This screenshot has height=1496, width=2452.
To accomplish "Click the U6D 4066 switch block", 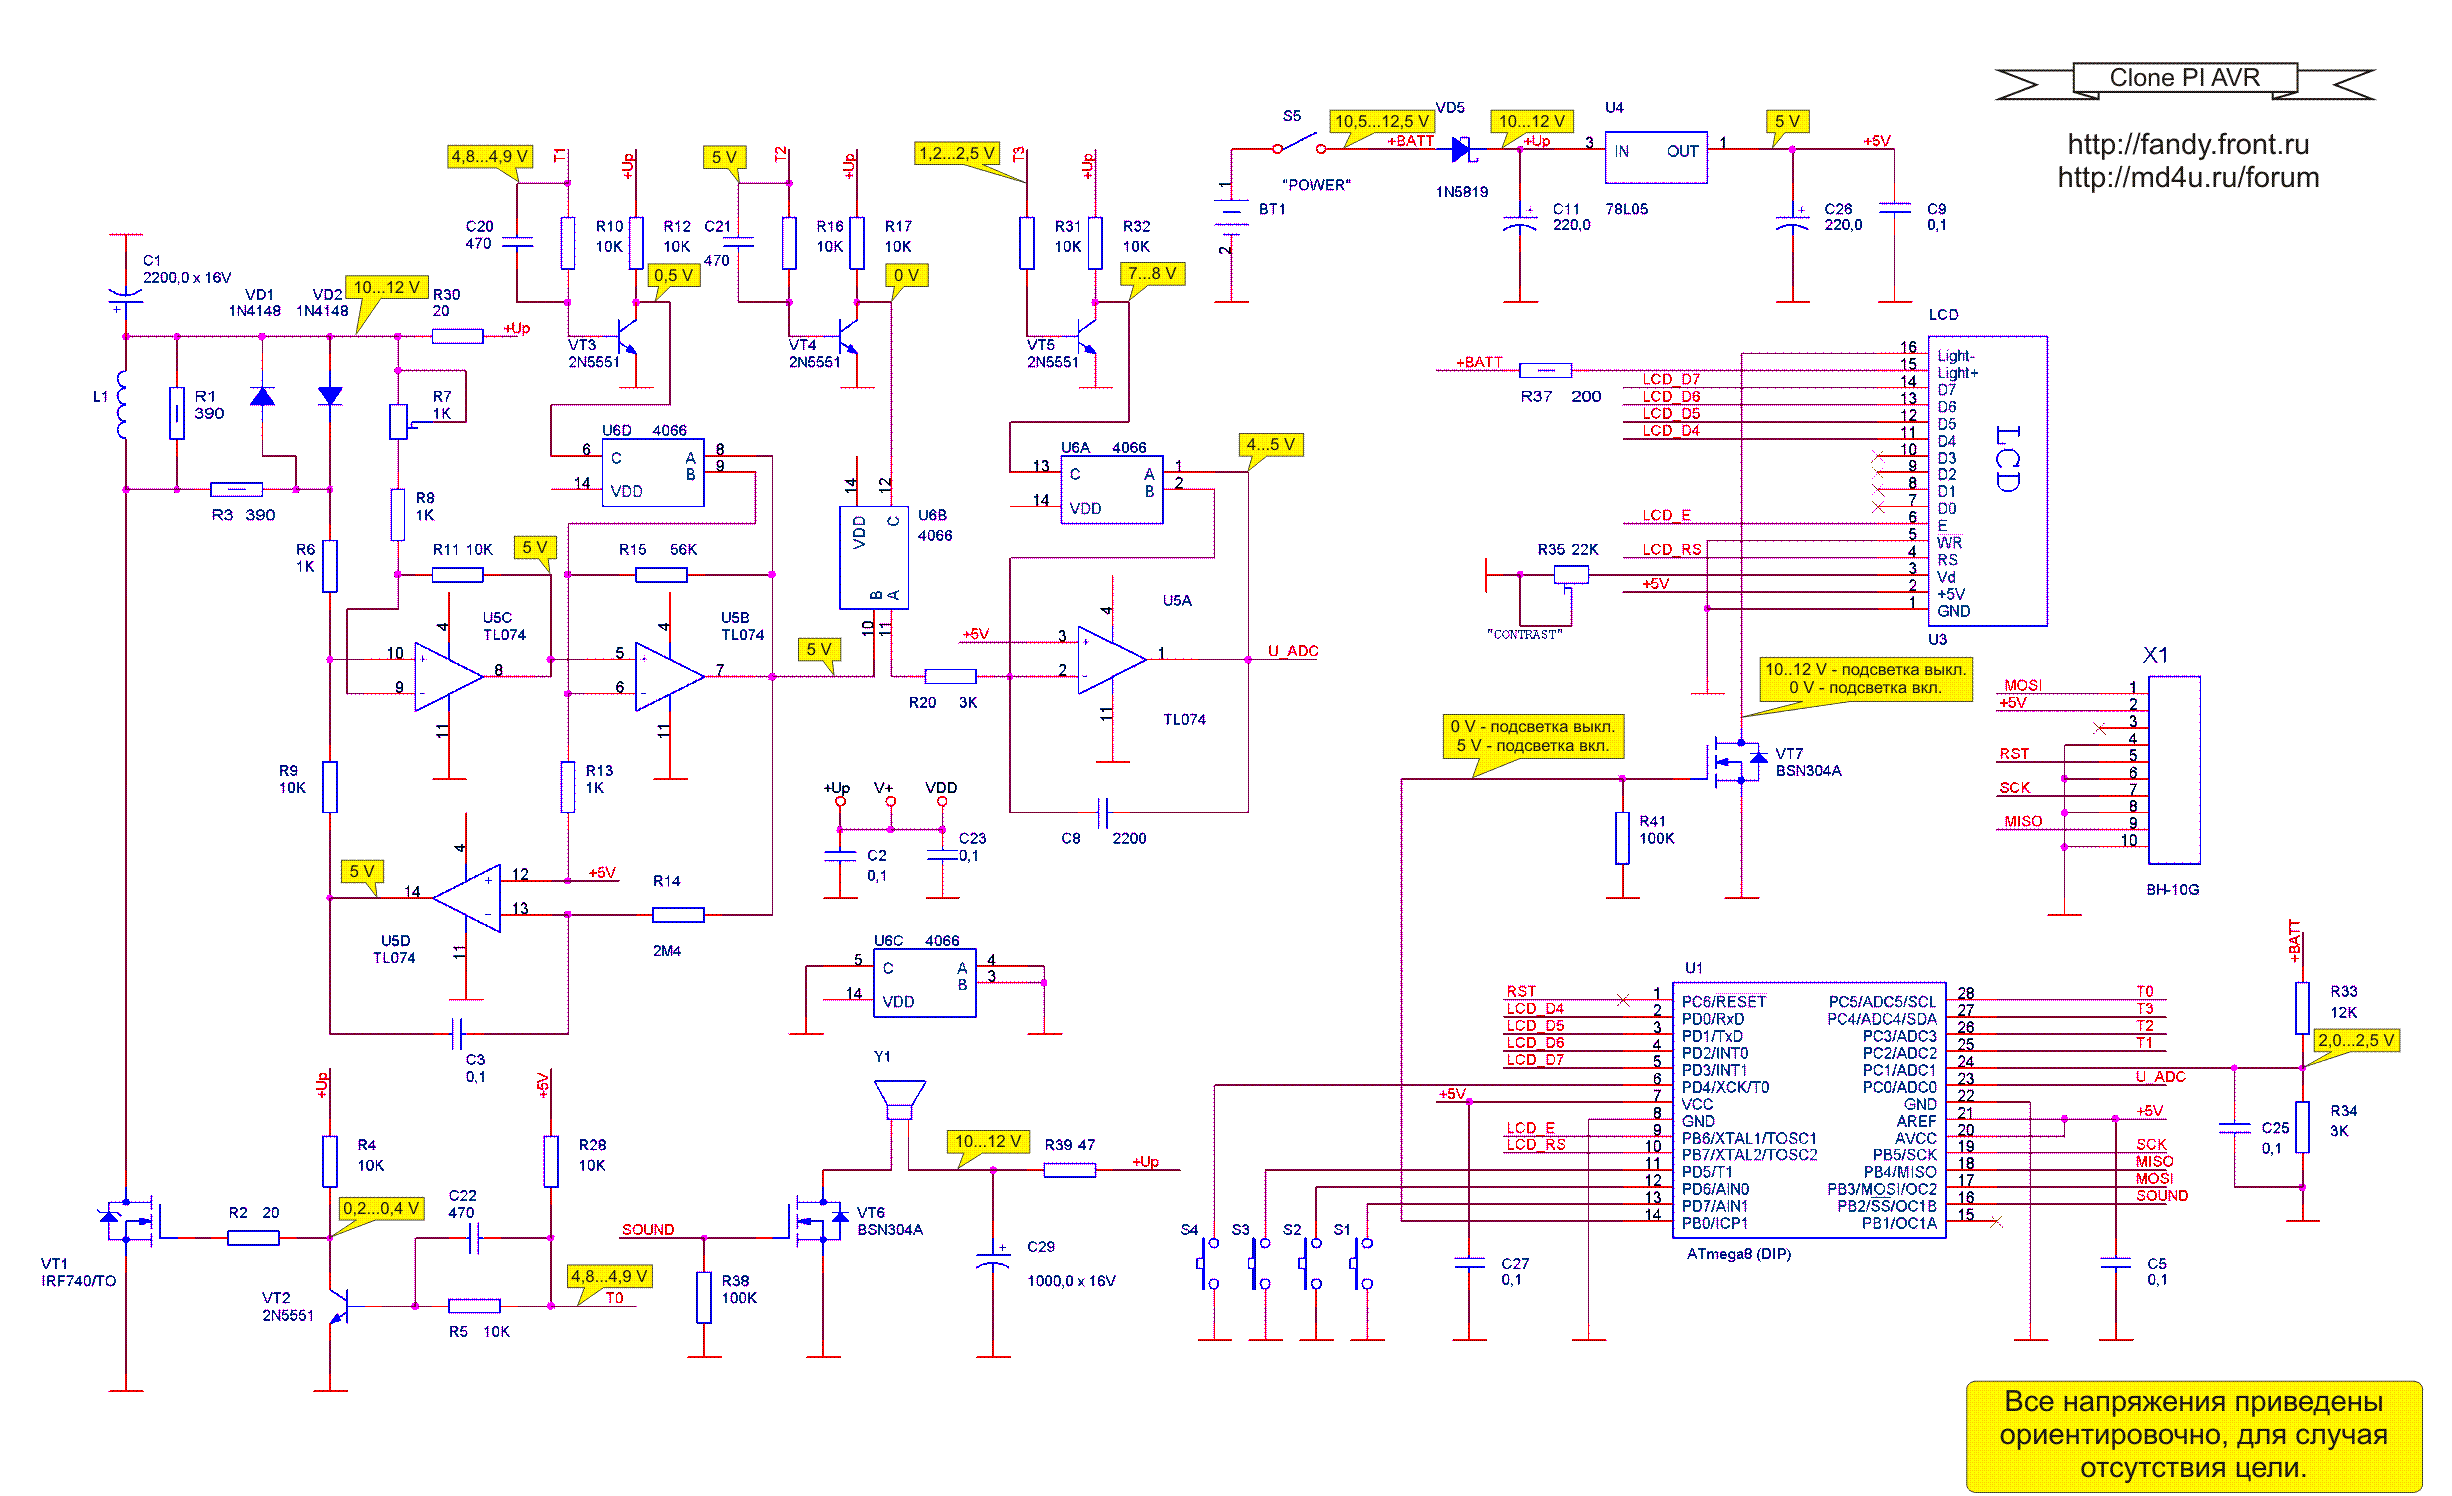I will click(653, 472).
